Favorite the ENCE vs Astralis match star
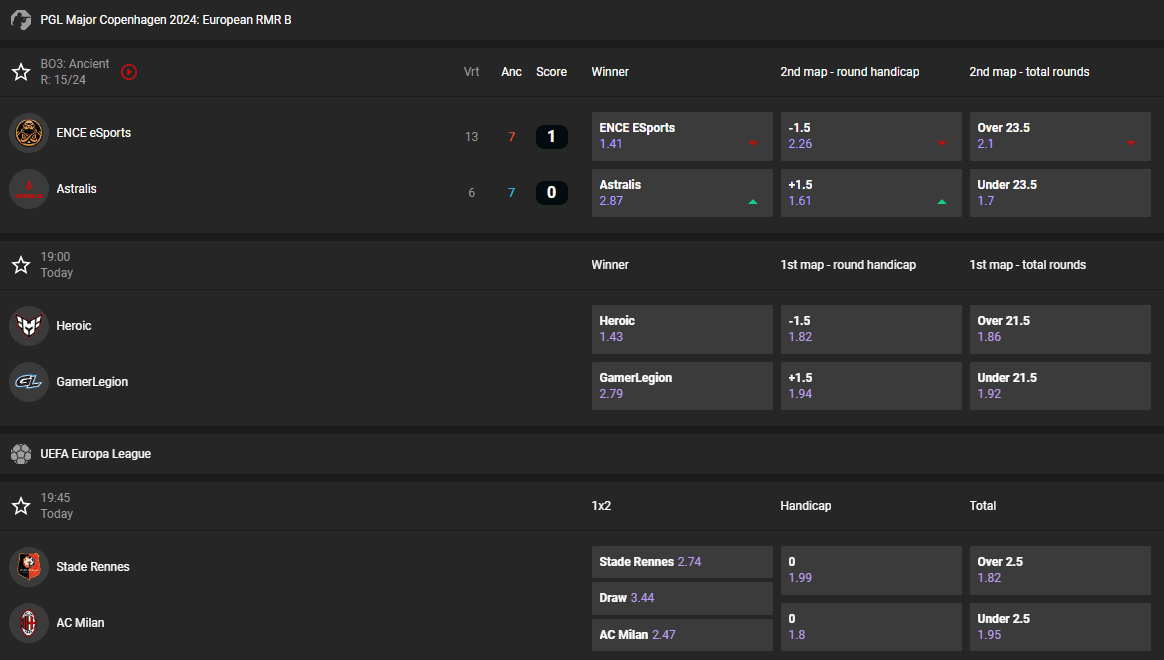The width and height of the screenshot is (1164, 660). [x=21, y=72]
